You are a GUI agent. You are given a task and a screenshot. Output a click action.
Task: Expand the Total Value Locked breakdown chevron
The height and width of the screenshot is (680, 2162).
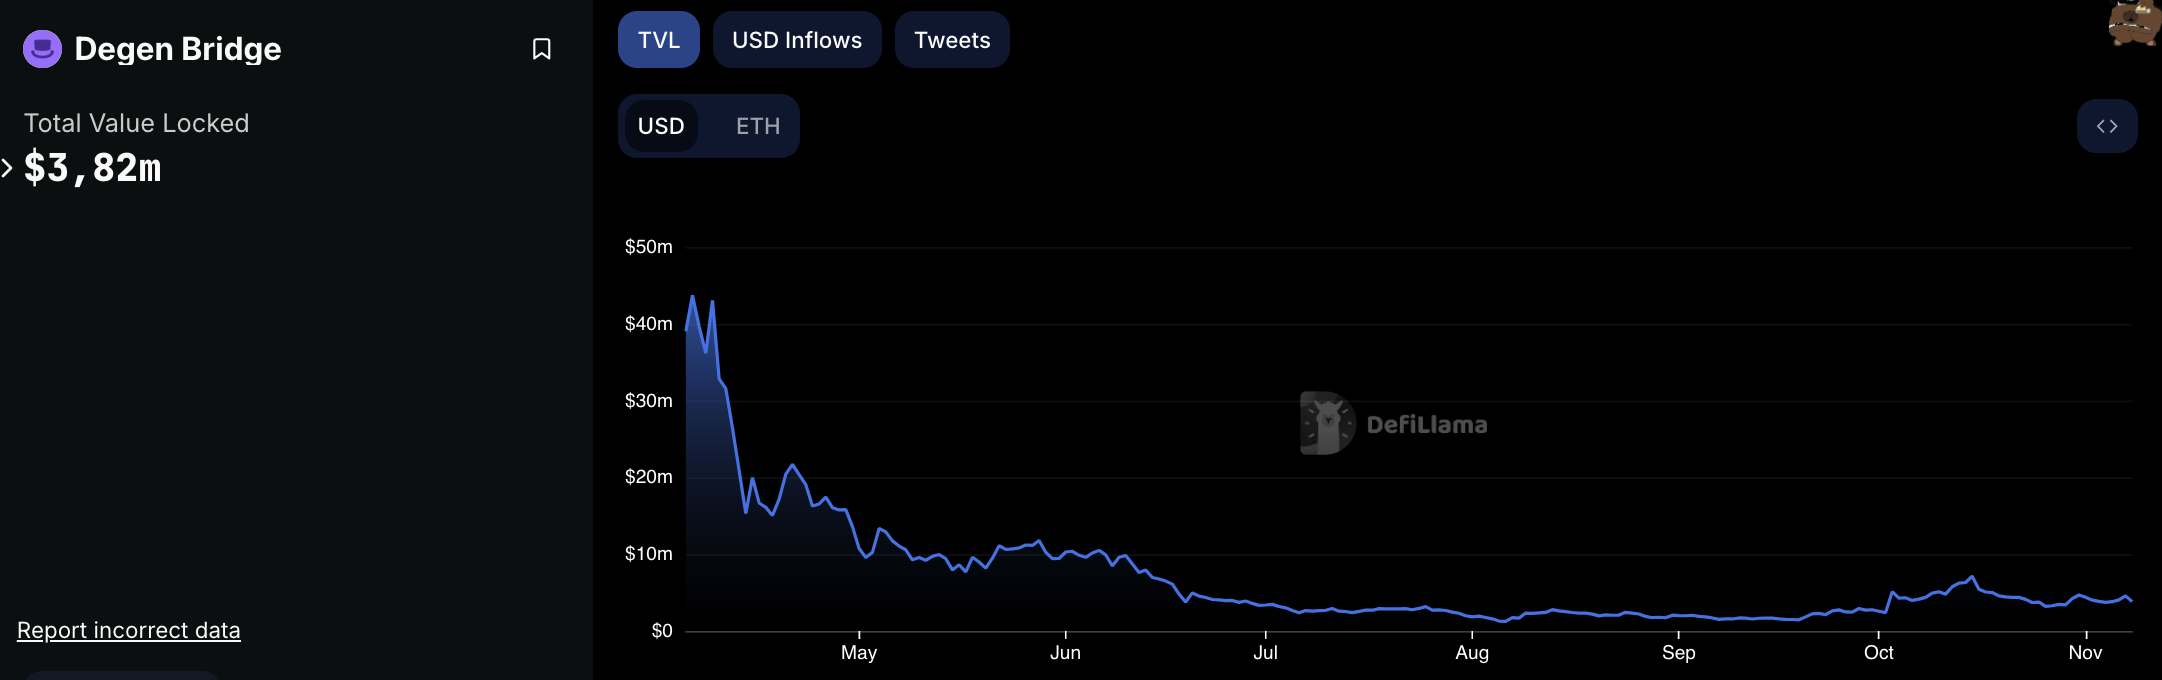click(x=8, y=168)
